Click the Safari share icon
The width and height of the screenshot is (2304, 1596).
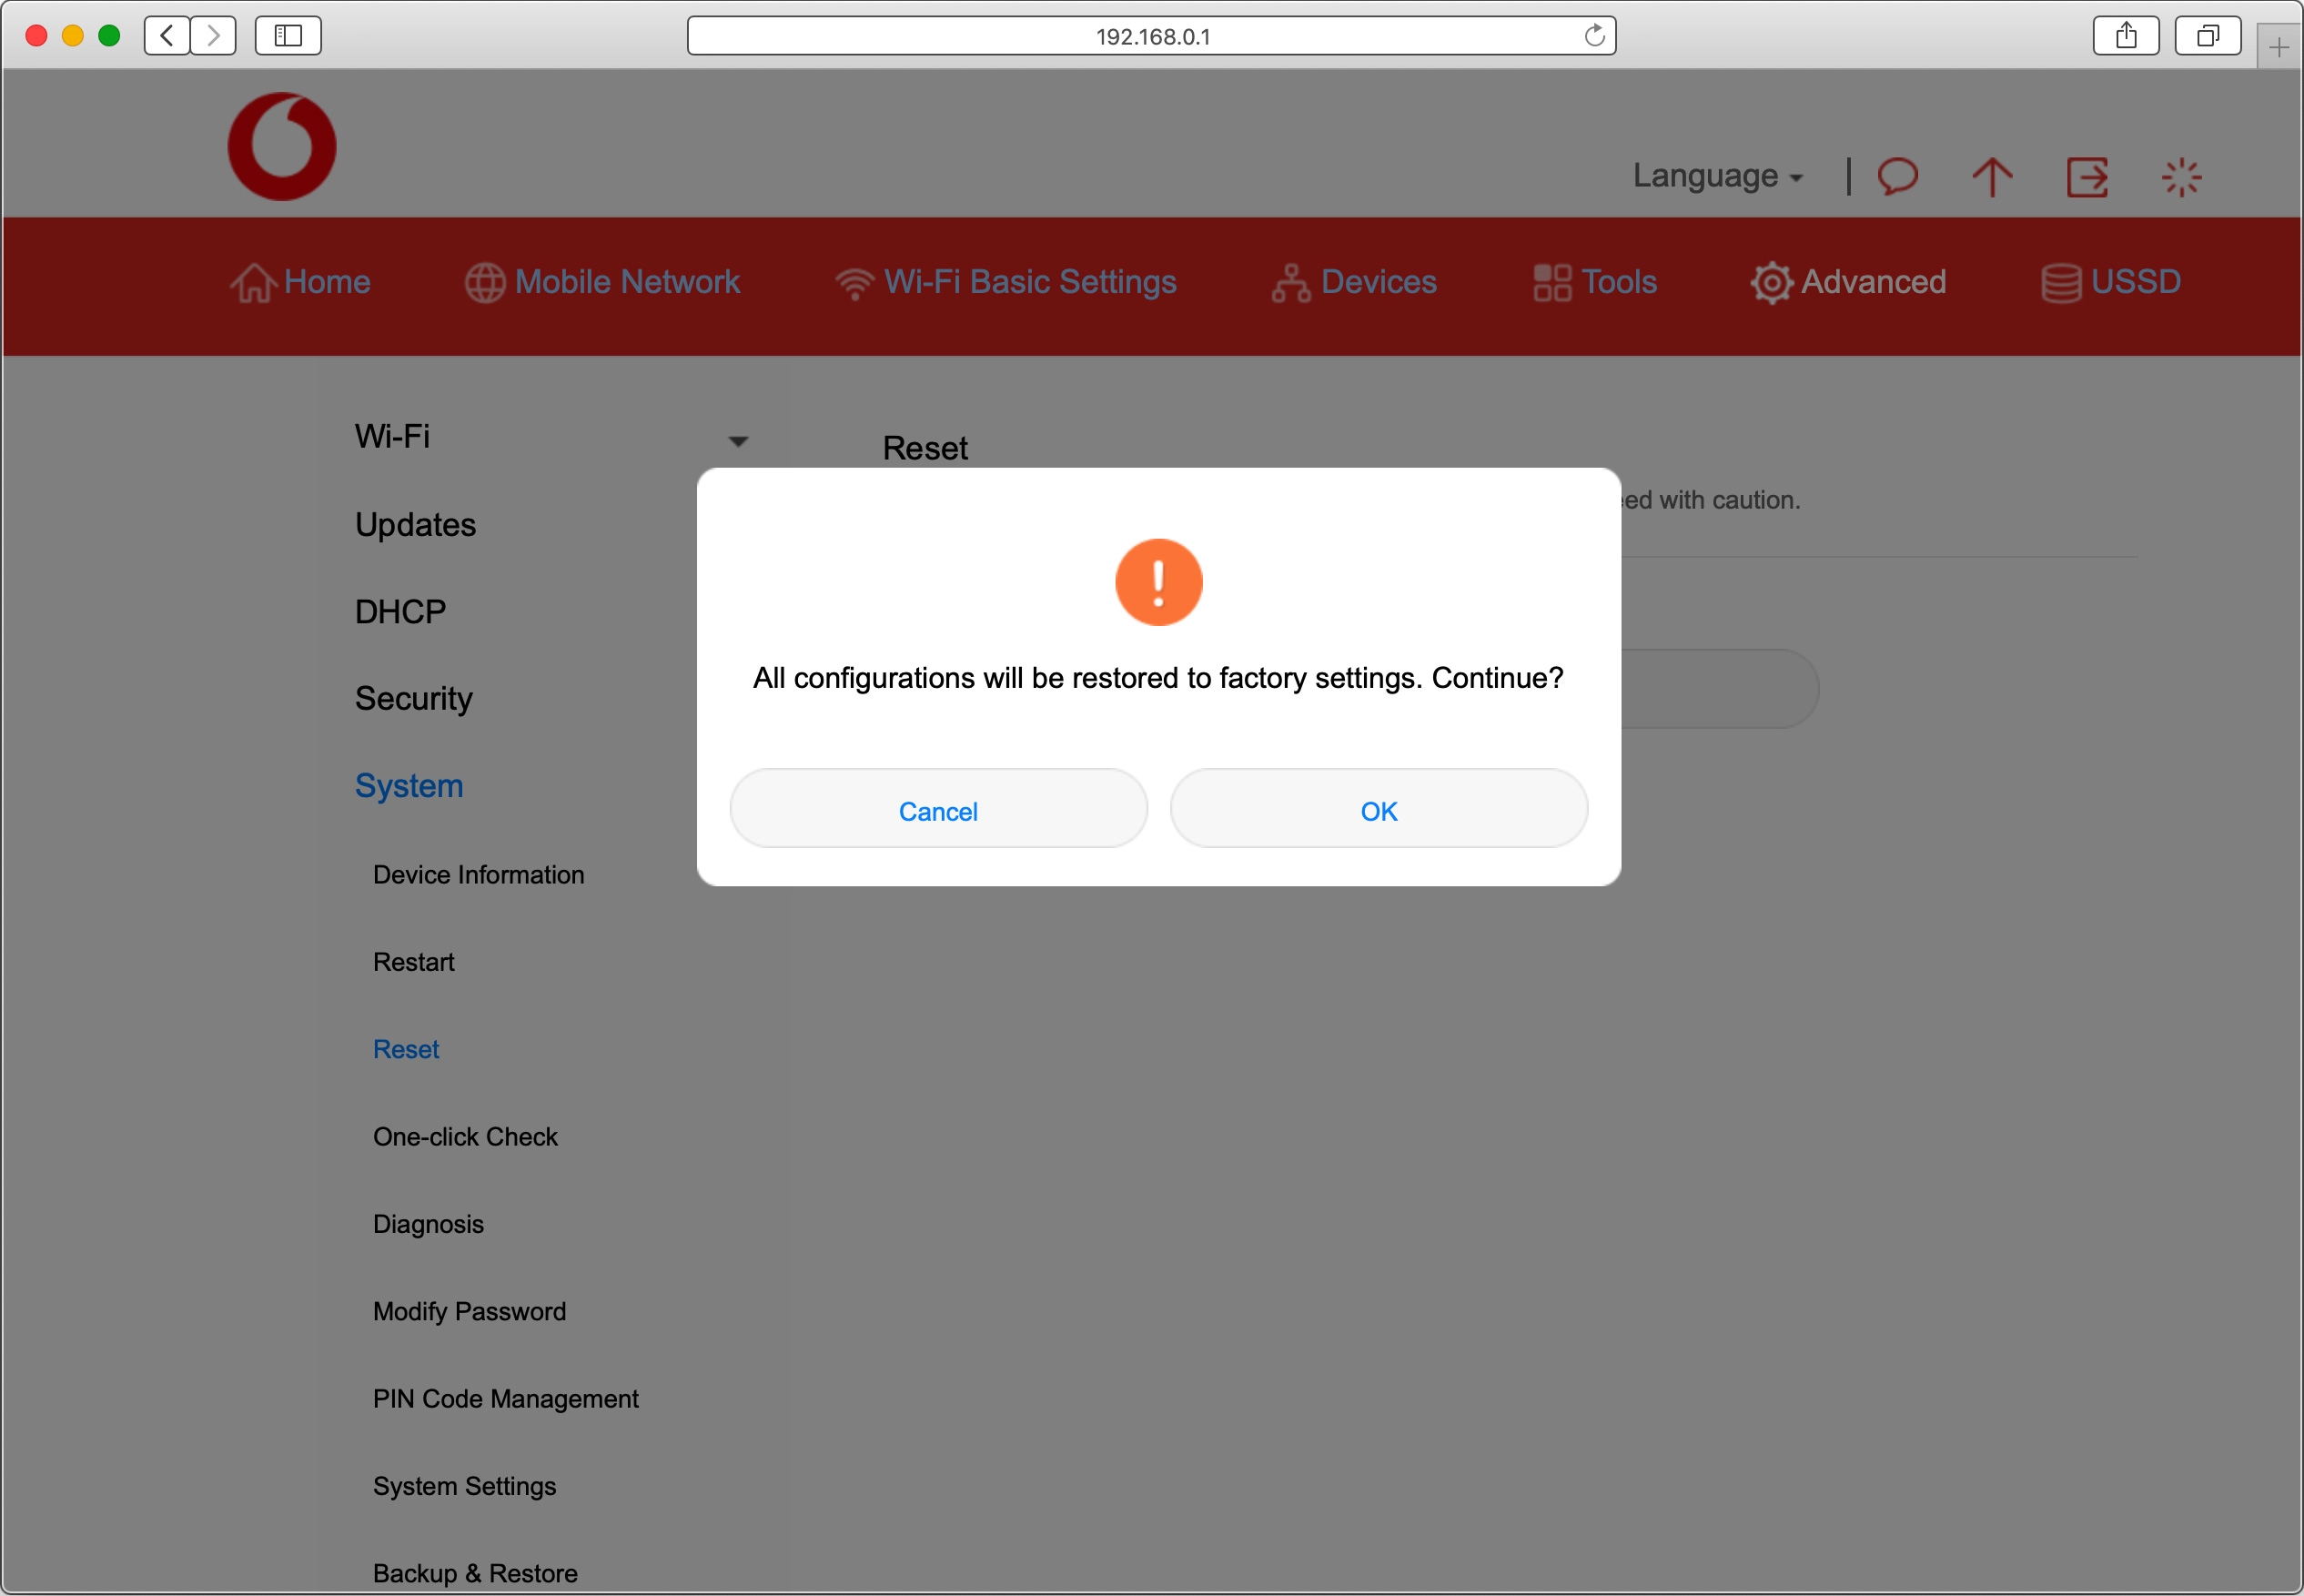tap(2126, 36)
